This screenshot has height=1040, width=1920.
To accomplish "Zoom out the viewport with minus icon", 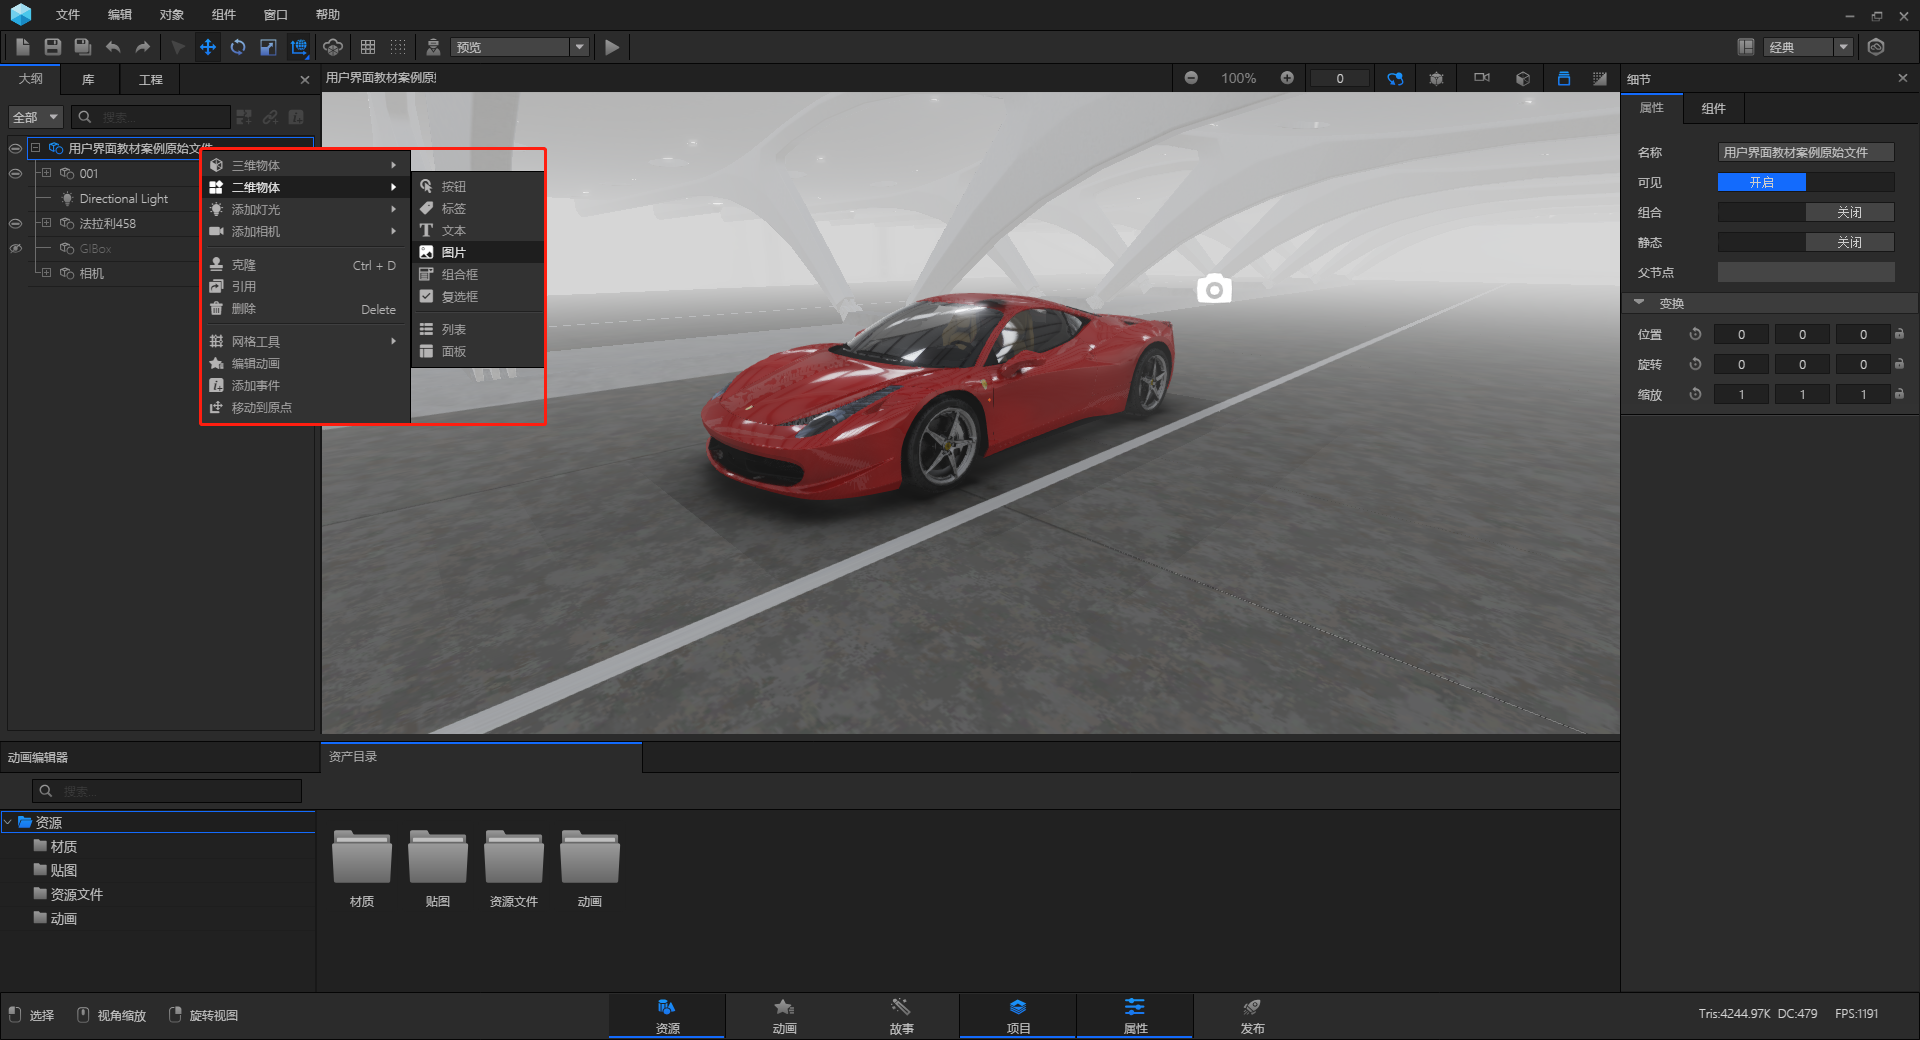I will [1191, 78].
